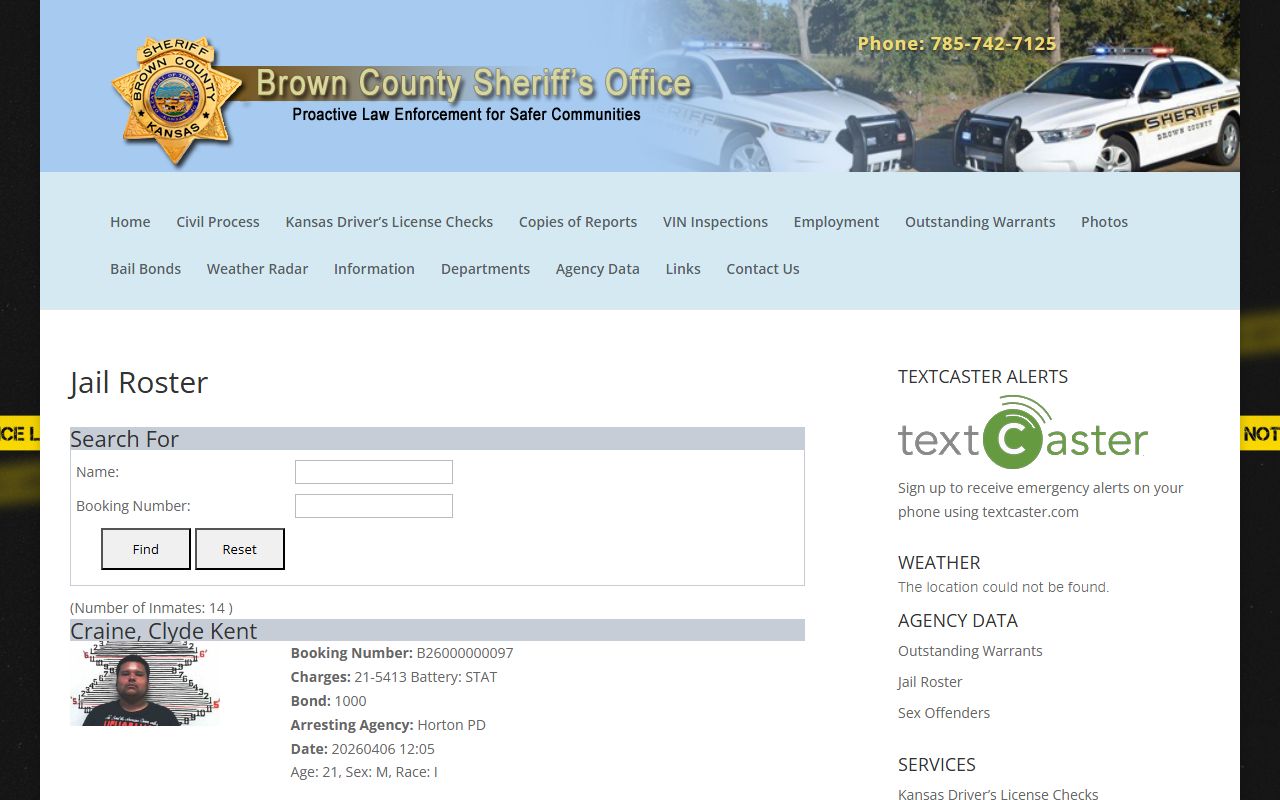Image resolution: width=1280 pixels, height=800 pixels.
Task: Open the Home menu item
Action: pos(130,222)
